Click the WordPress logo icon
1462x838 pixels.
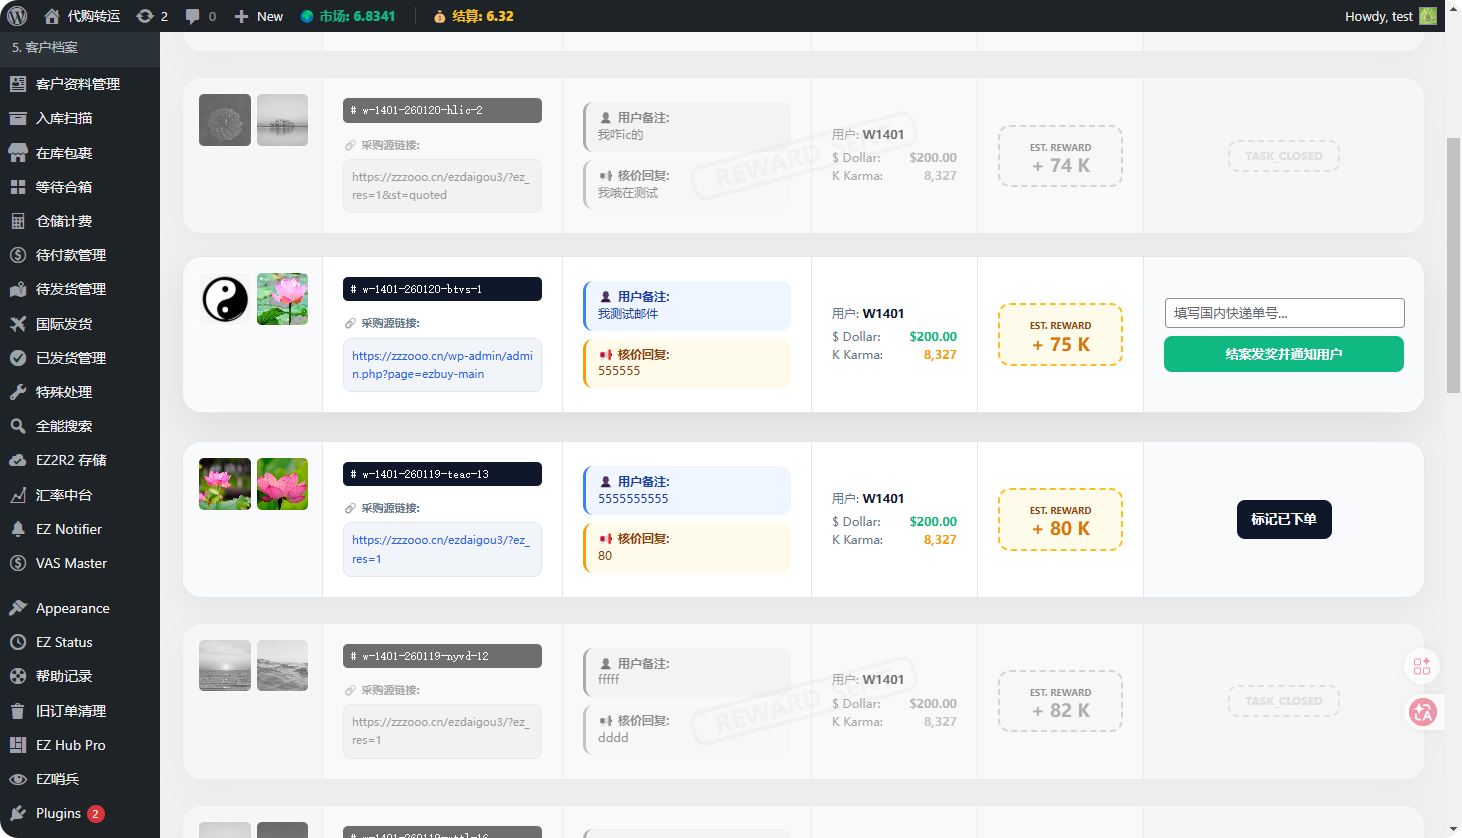coord(17,16)
